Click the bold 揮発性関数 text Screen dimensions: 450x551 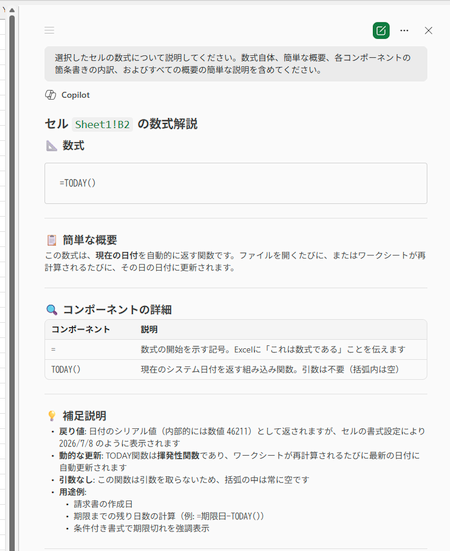point(178,455)
